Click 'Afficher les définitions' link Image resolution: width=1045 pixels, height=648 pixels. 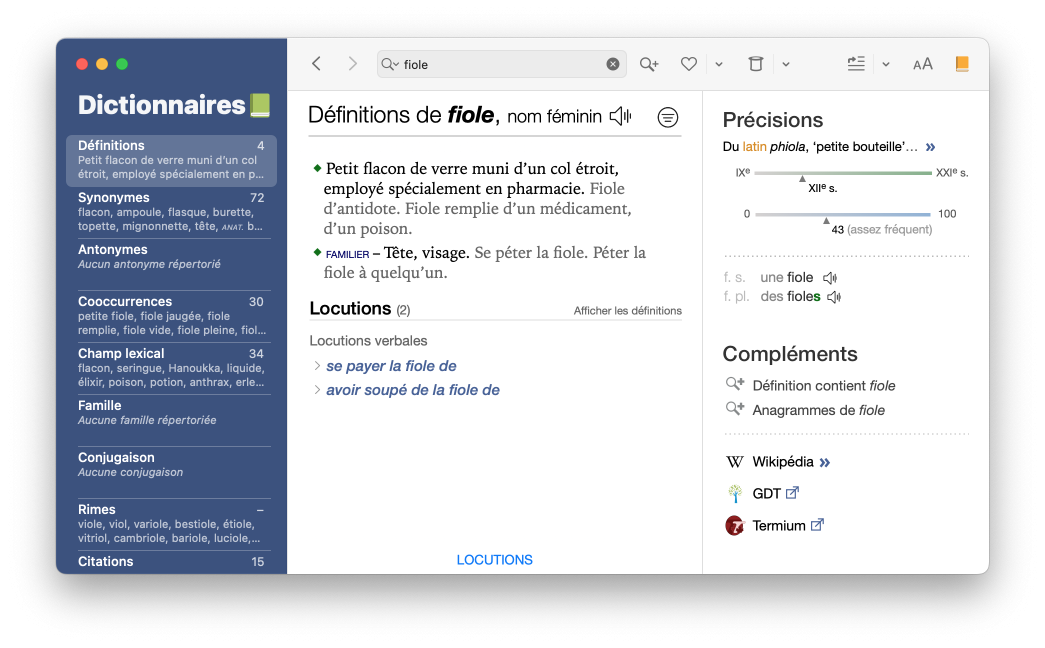pyautogui.click(x=627, y=311)
